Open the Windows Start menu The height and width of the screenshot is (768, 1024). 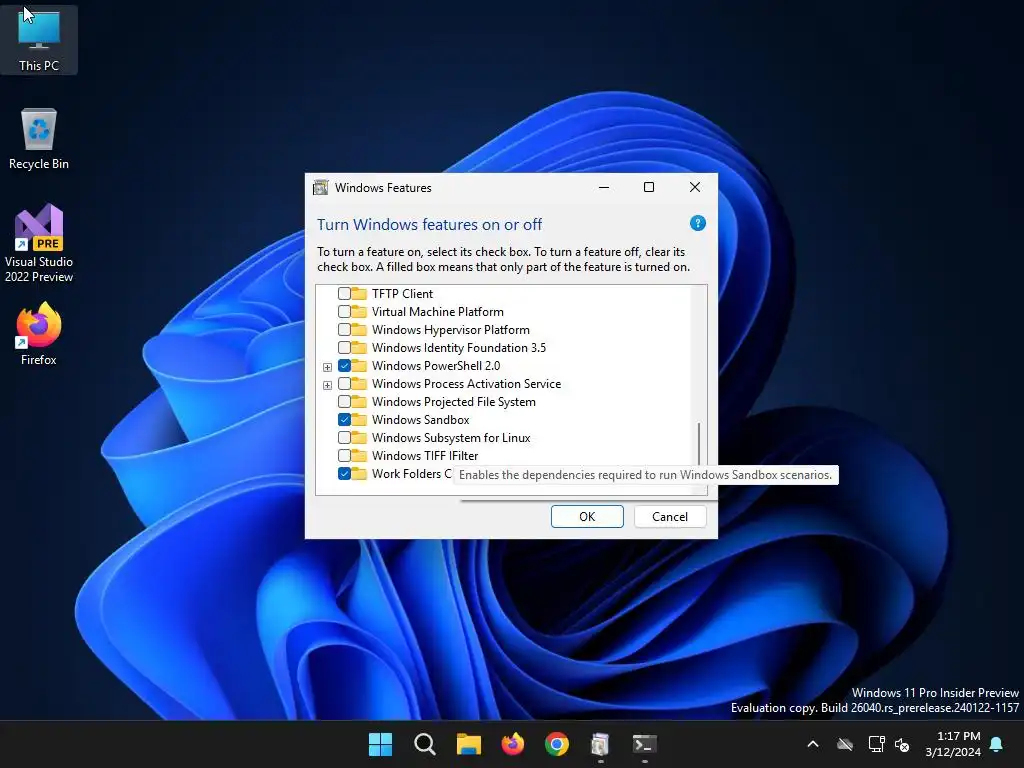tap(380, 744)
